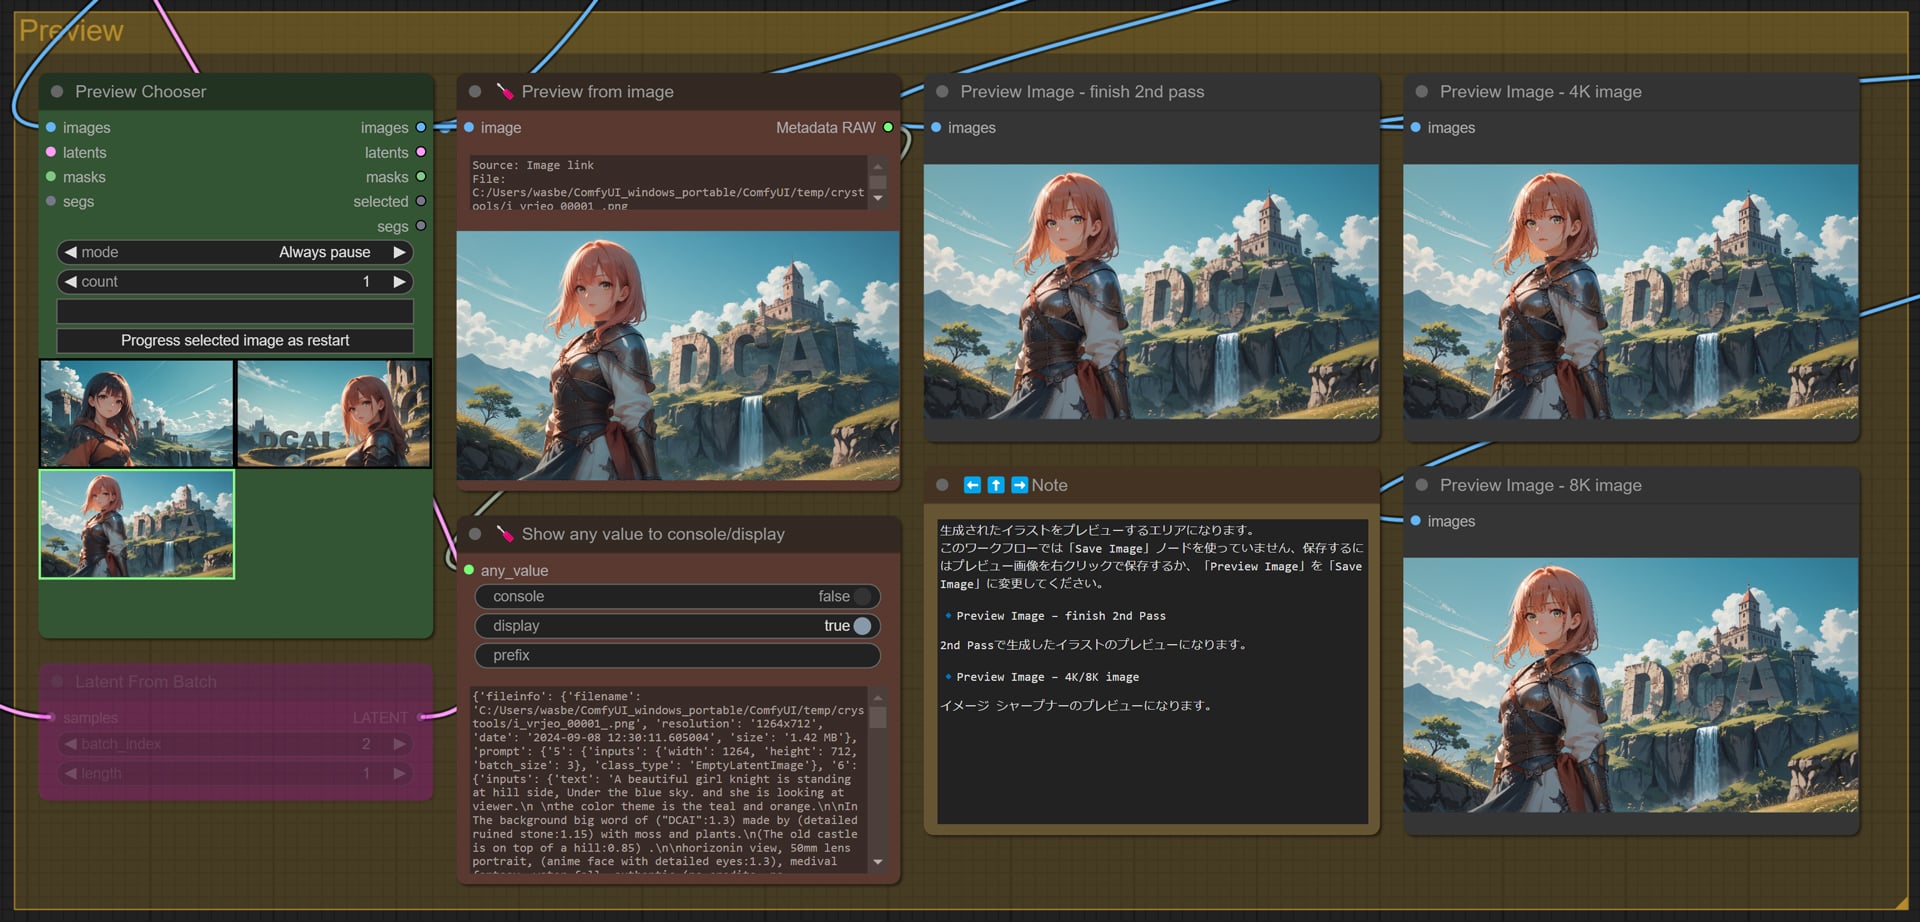The height and width of the screenshot is (922, 1920).
Task: Click the prefix input field
Action: pos(677,656)
